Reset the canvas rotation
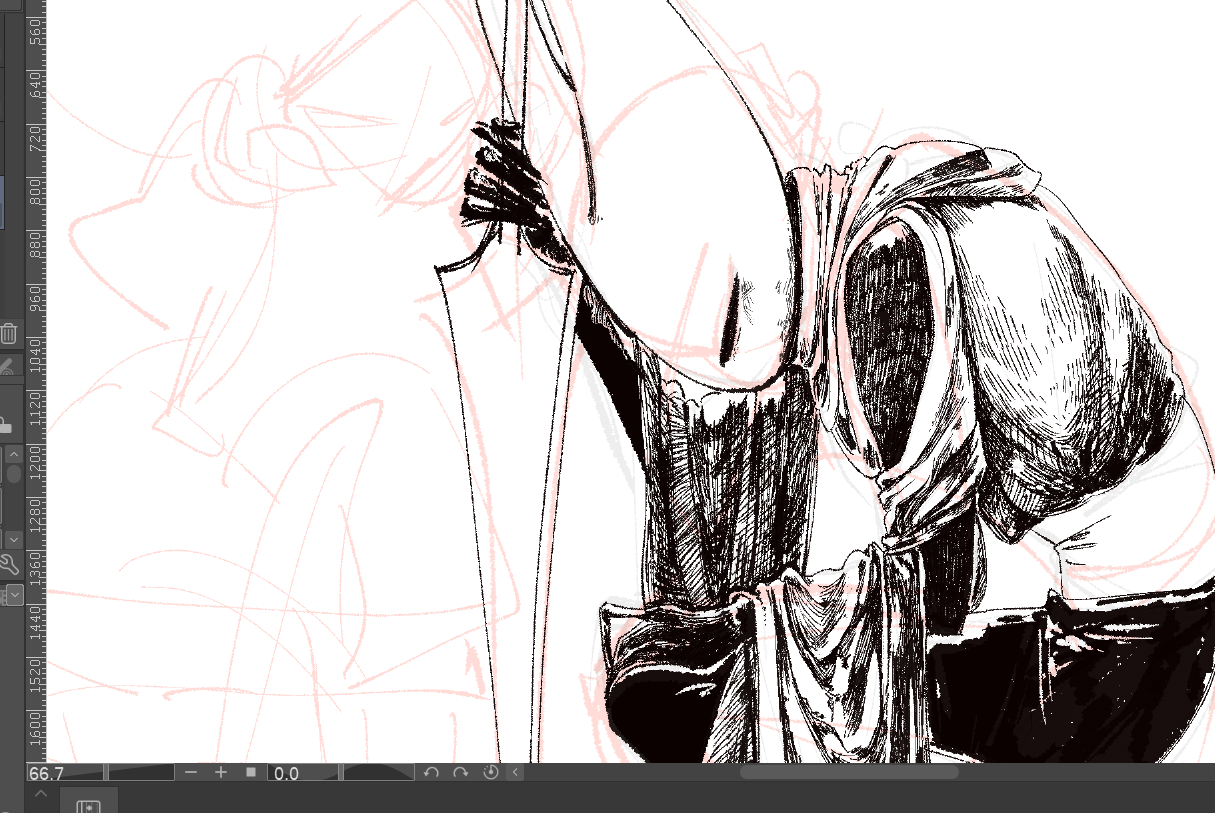Screen dimensions: 1215x813 490,773
